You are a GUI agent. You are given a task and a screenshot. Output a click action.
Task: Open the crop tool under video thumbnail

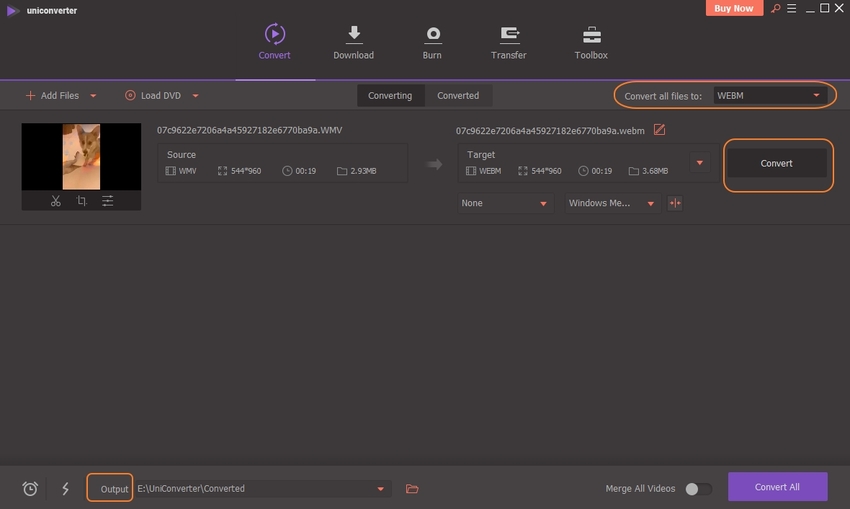point(81,201)
